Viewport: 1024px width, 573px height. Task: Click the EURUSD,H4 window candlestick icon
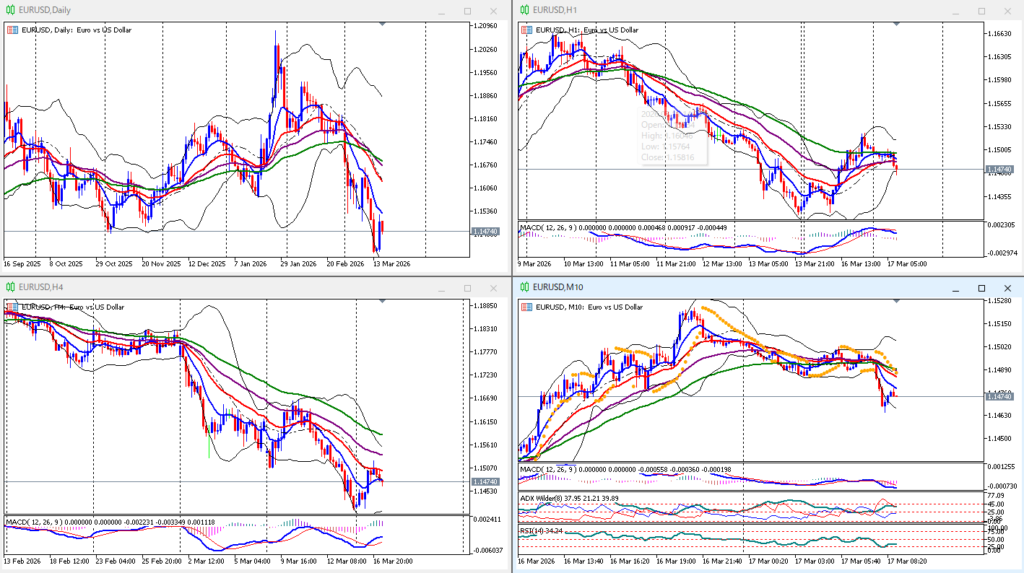pos(11,287)
